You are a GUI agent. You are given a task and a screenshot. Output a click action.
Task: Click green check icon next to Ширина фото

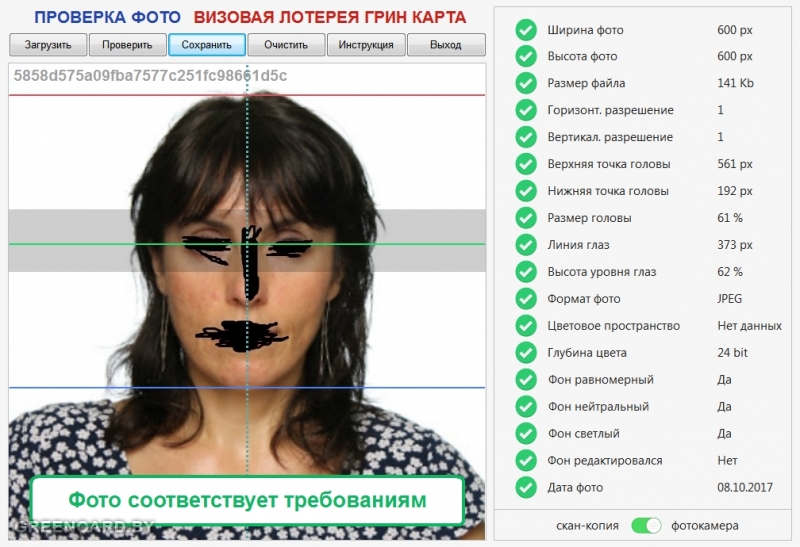[526, 30]
